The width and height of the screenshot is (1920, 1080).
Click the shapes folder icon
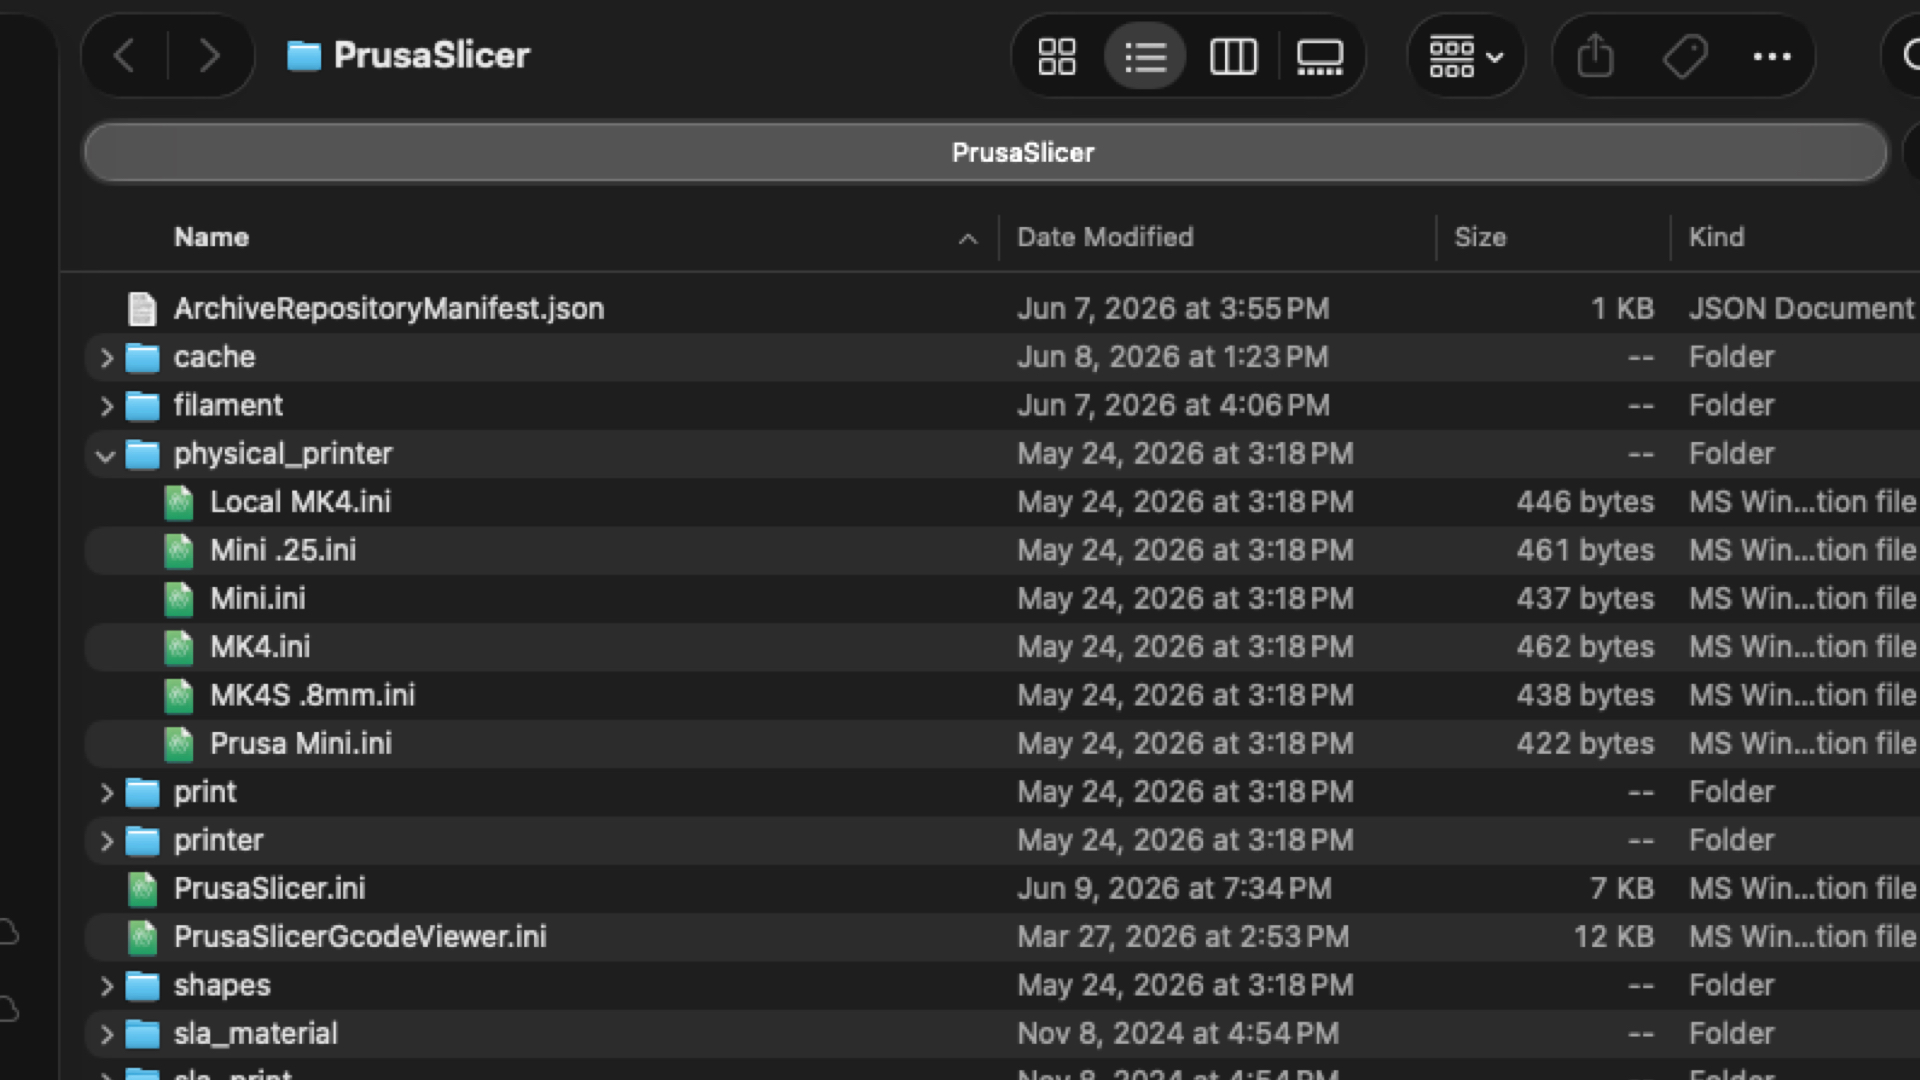142,985
